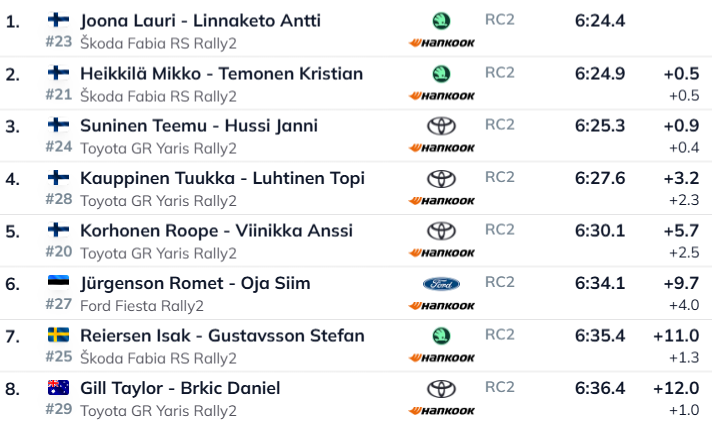This screenshot has width=712, height=422.
Task: Open Heikkilä Mikko - Temonen Kristian crew entry
Action: [221, 73]
